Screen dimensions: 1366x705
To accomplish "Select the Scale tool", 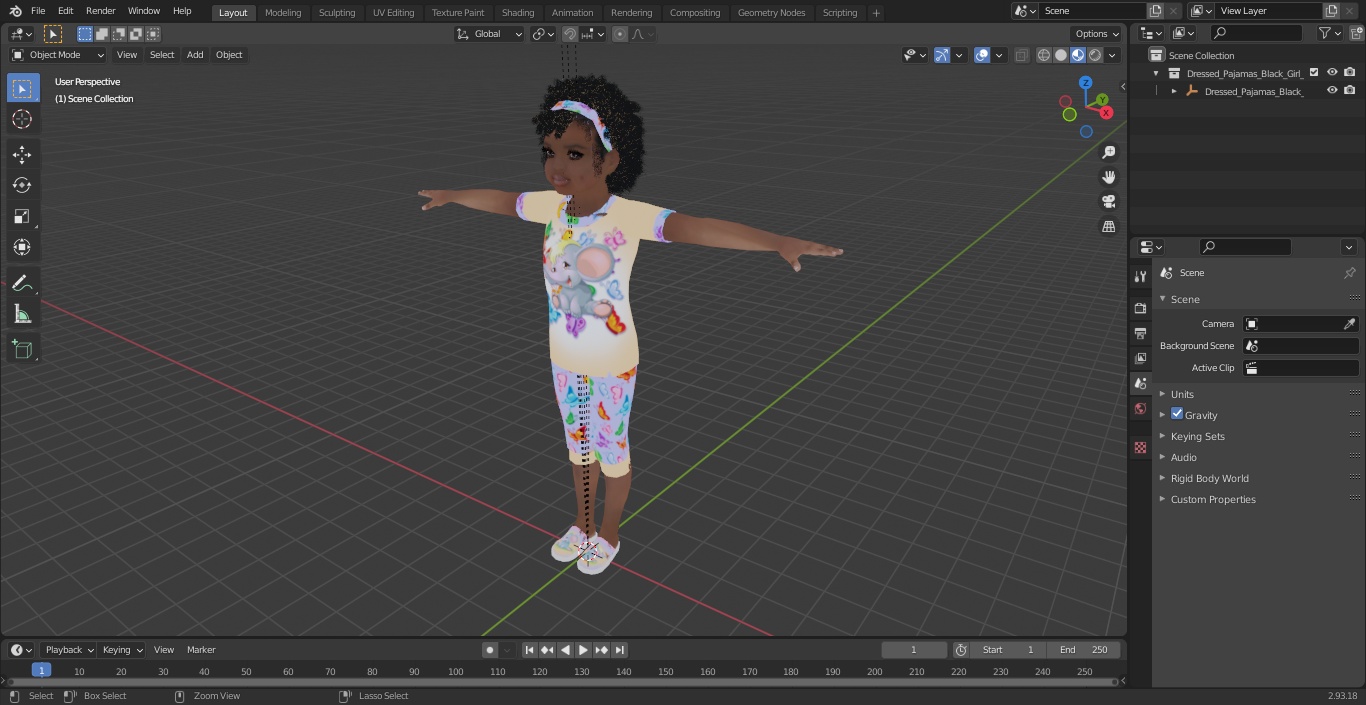I will click(x=22, y=216).
